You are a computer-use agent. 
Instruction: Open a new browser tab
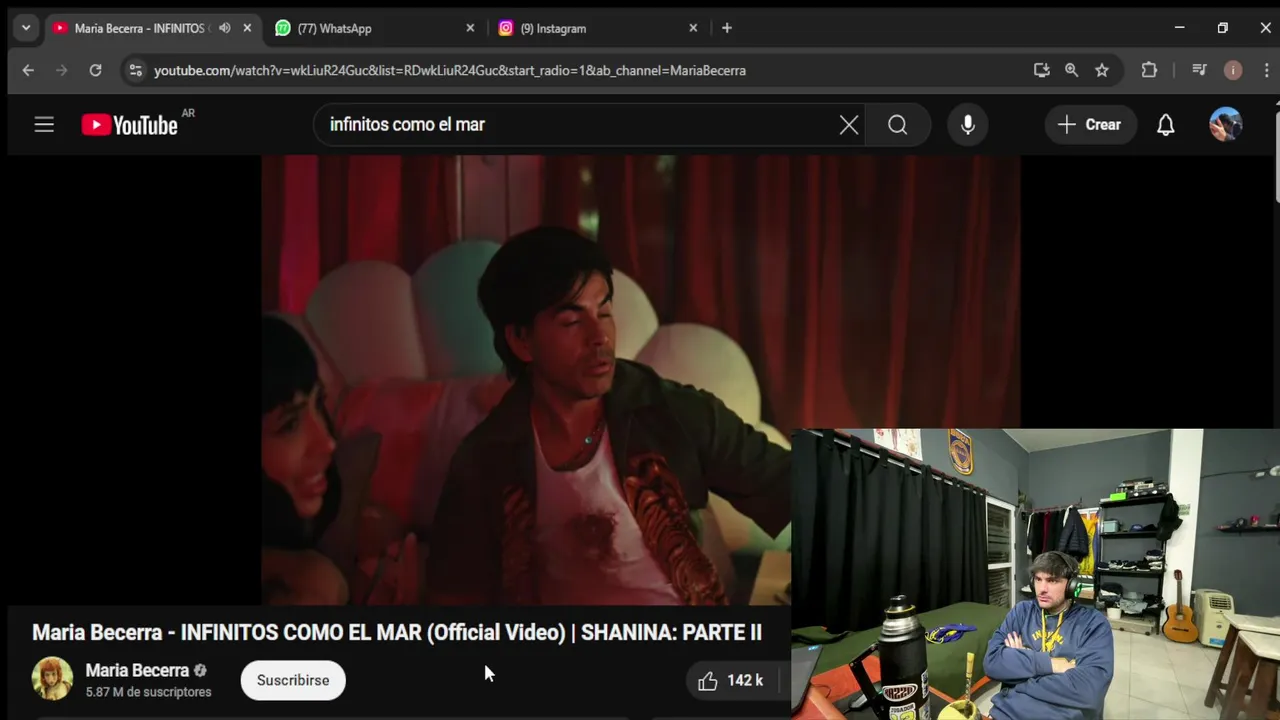(727, 28)
